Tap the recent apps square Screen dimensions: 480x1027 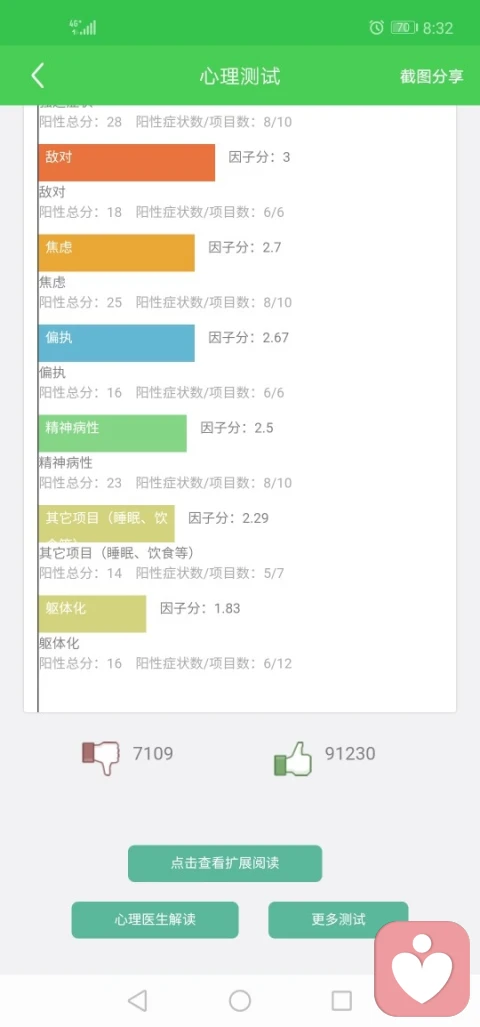341,1001
